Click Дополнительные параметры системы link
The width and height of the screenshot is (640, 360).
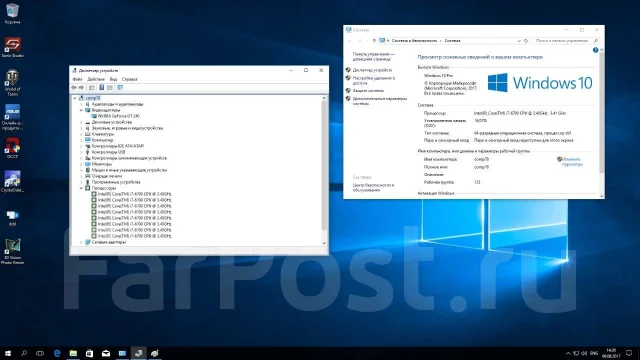[380, 101]
